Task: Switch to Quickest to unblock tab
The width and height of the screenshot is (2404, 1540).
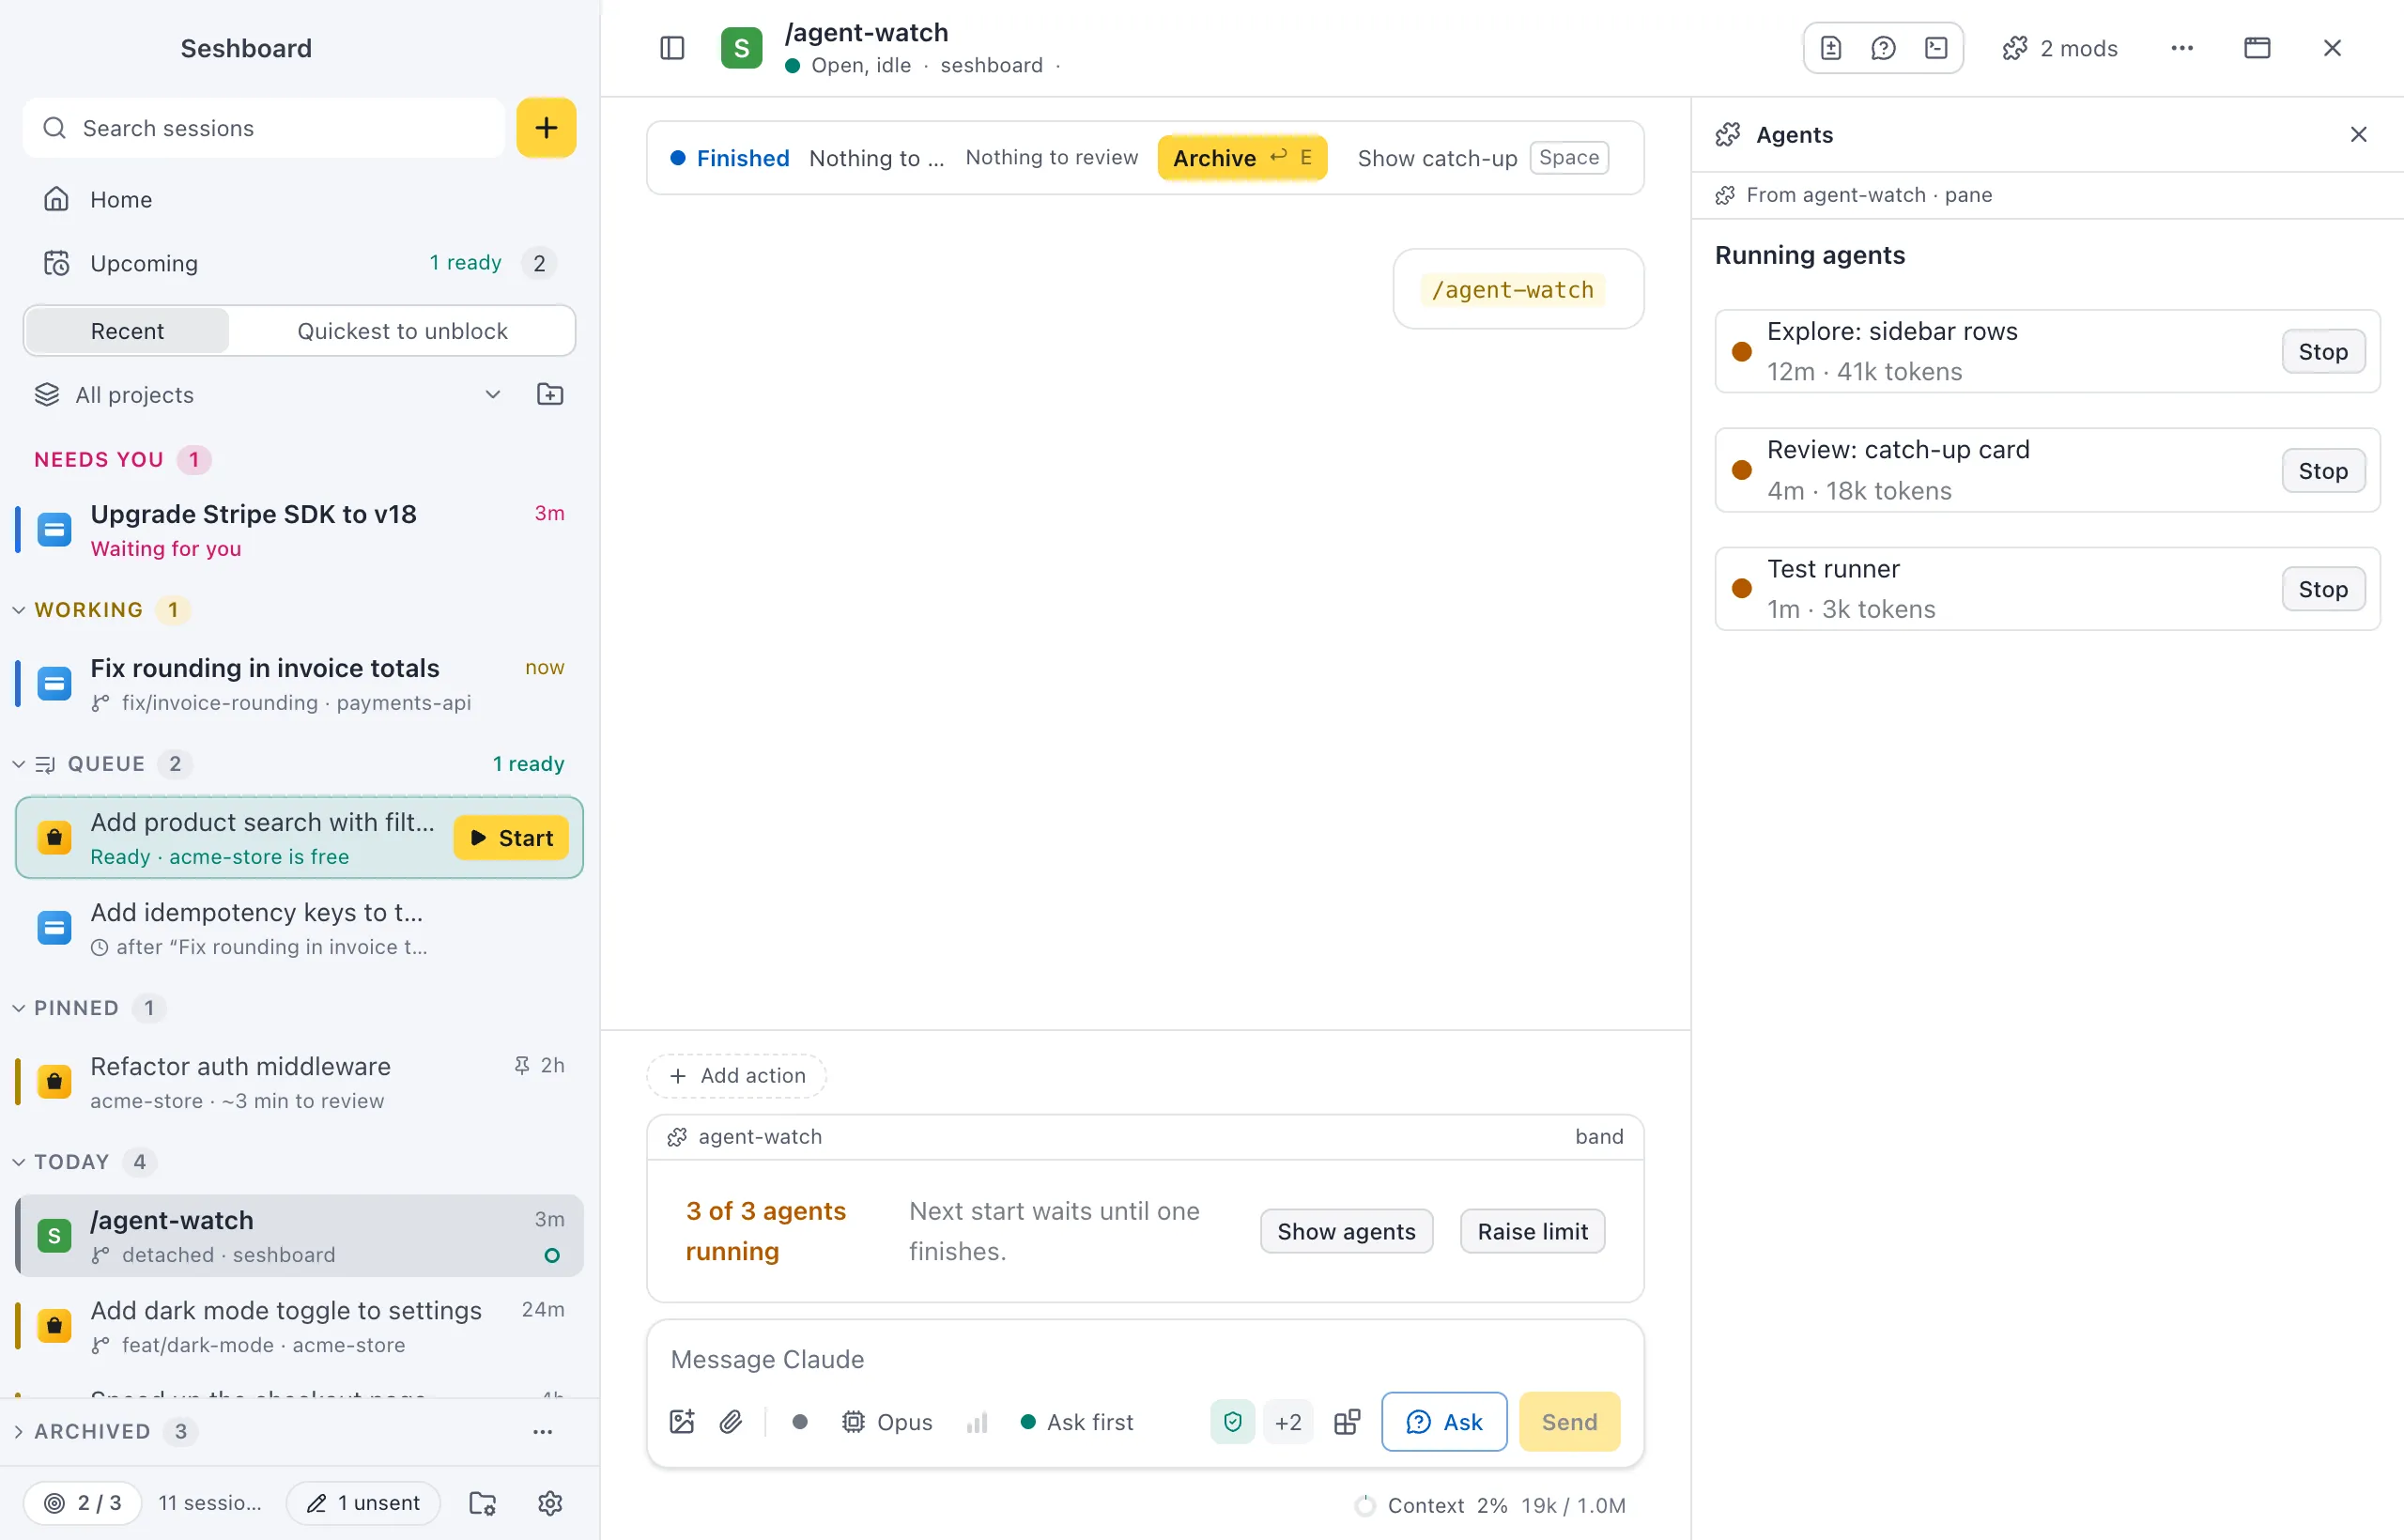Action: (x=402, y=330)
